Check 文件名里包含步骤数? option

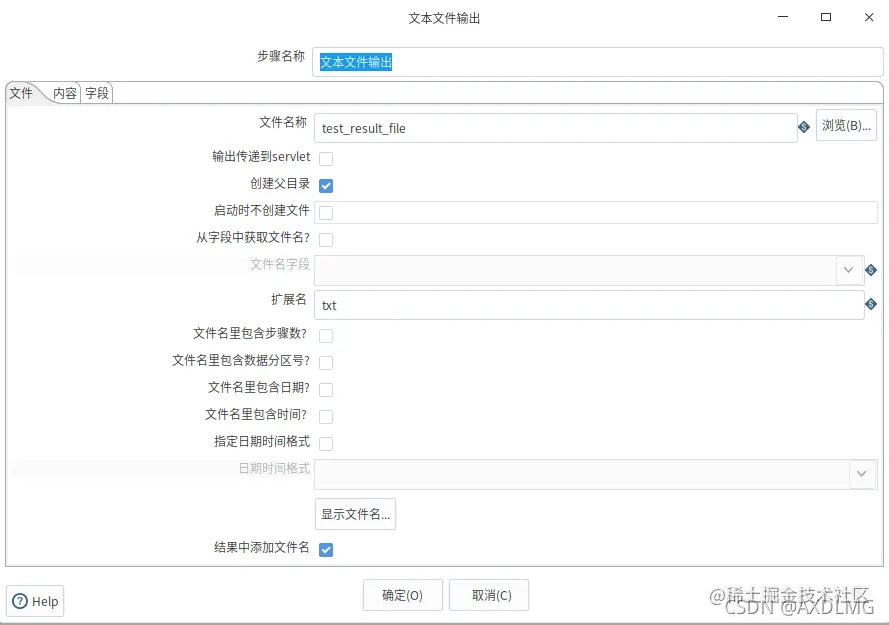pyautogui.click(x=326, y=336)
